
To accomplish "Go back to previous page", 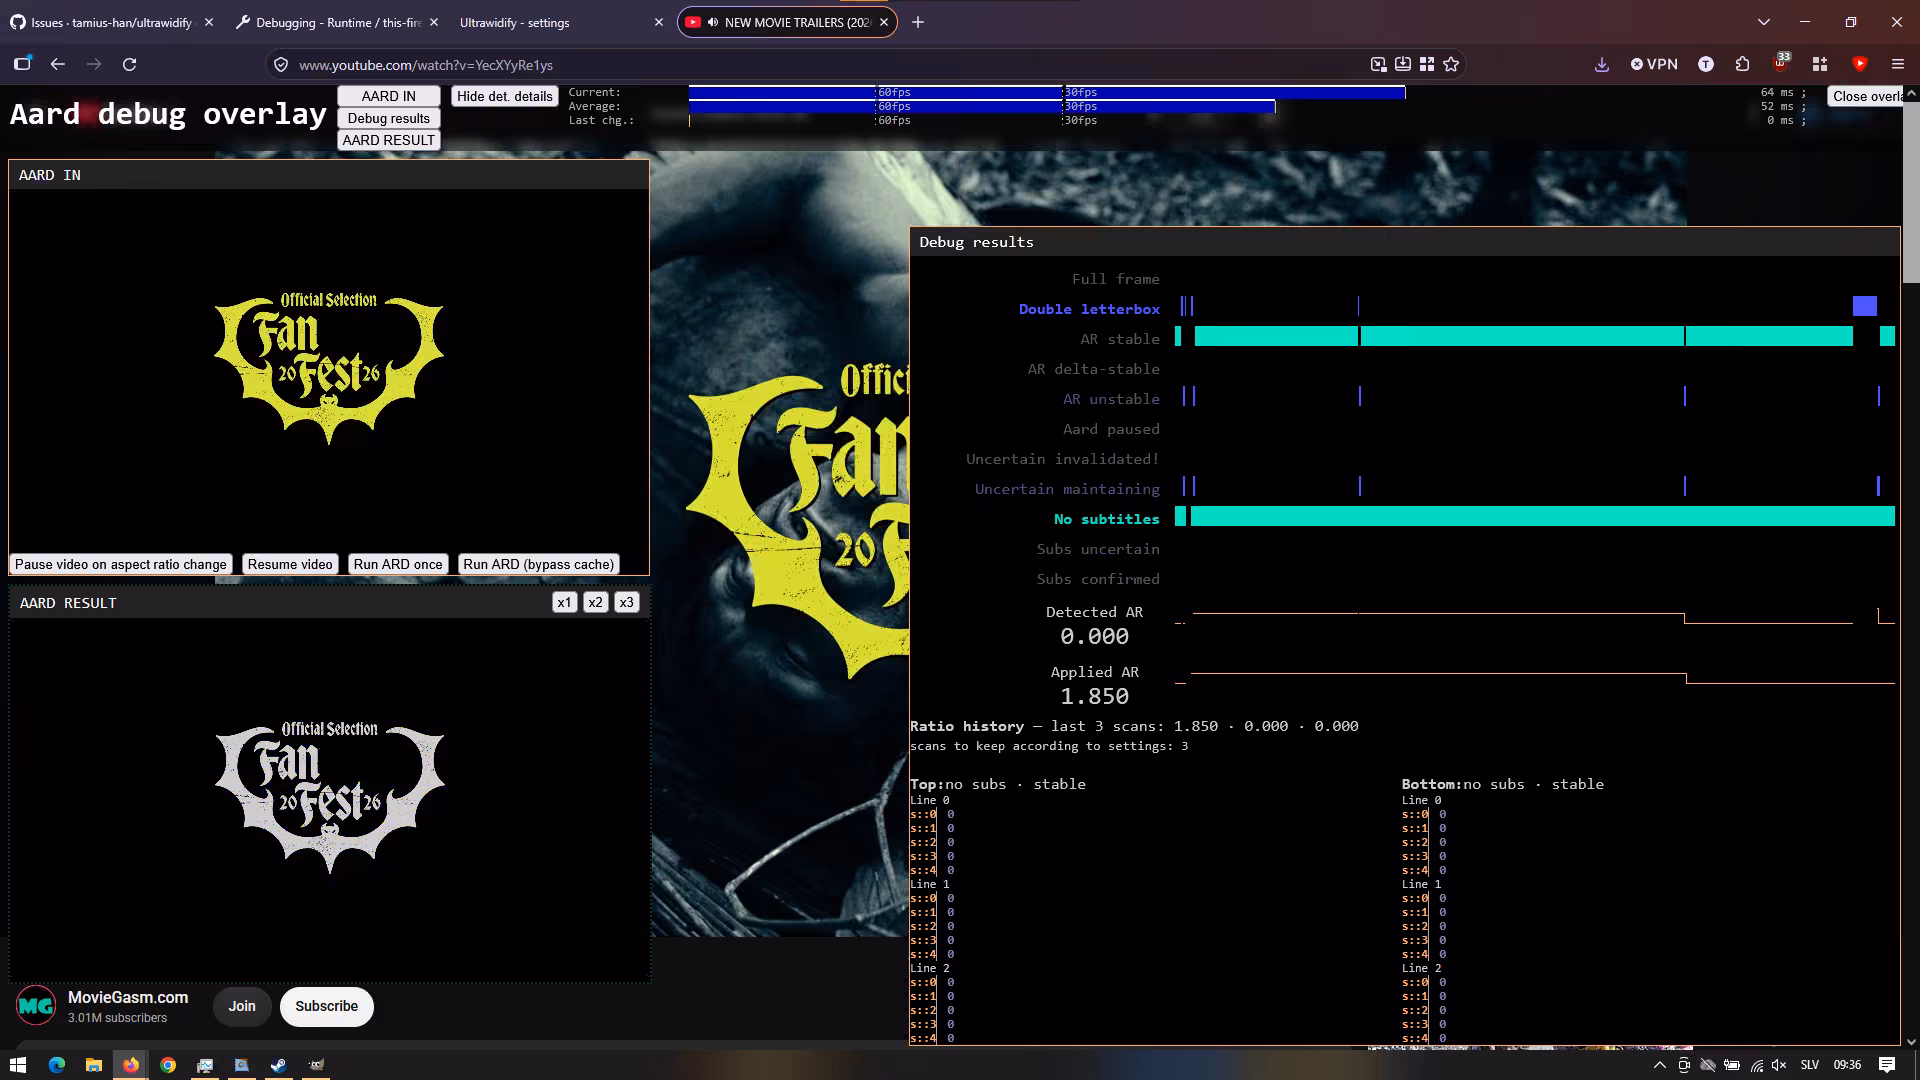I will [x=58, y=64].
